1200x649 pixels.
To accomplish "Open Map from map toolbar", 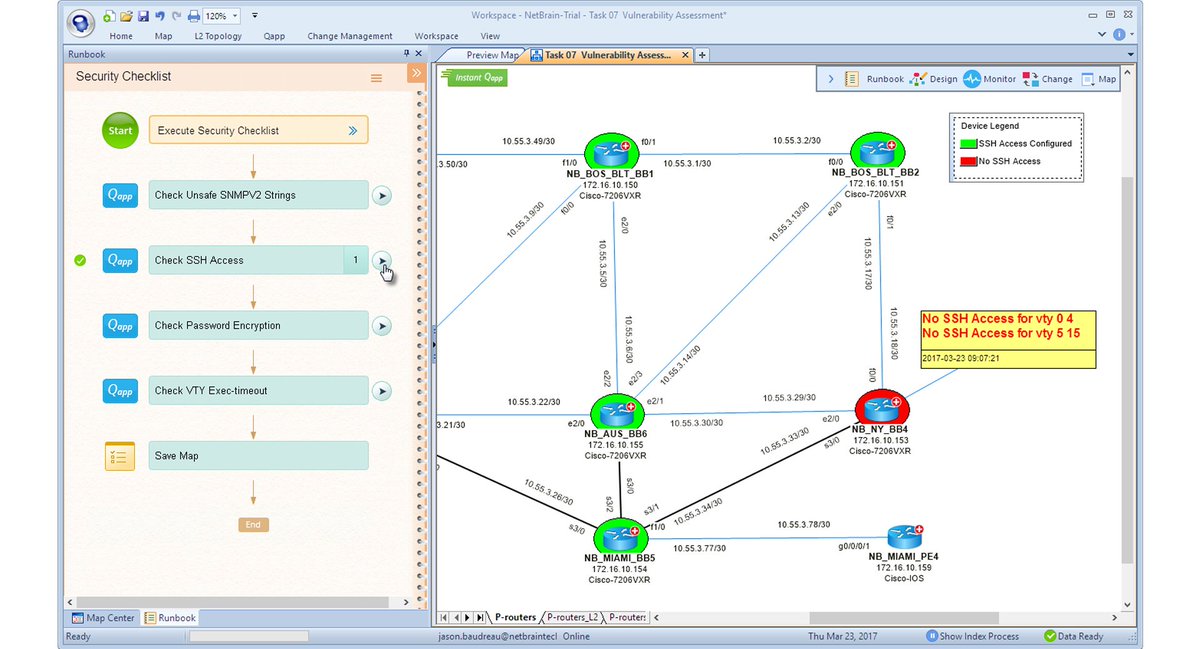I will (x=1098, y=79).
